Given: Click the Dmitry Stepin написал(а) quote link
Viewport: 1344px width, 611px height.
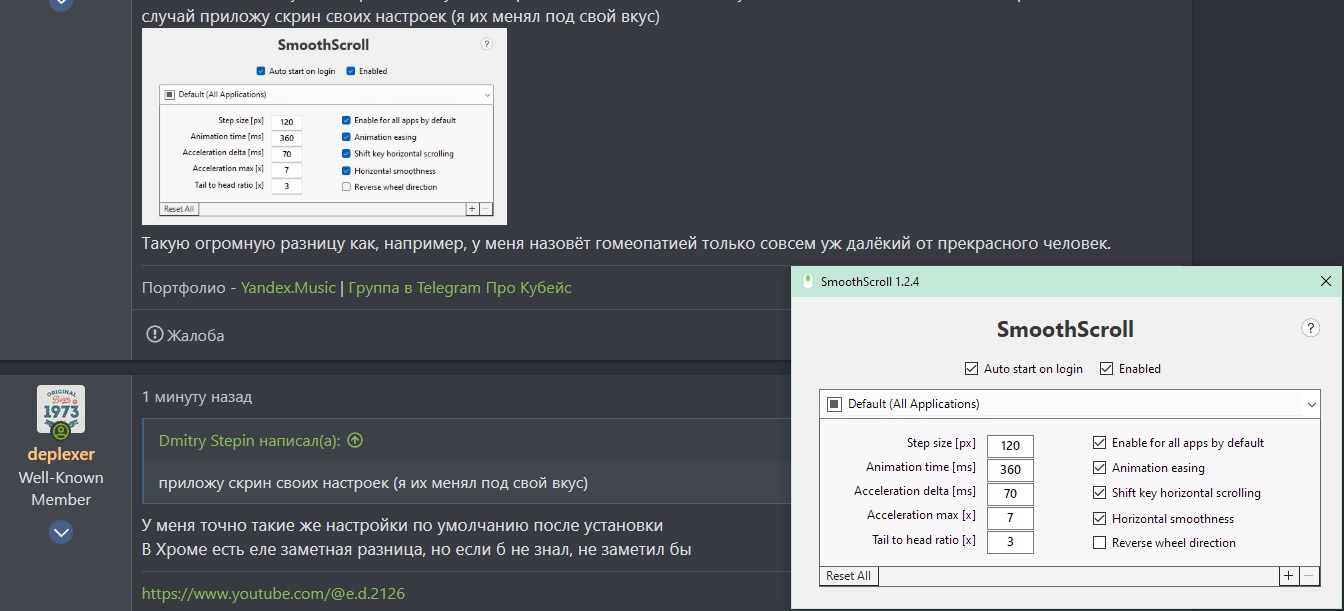Looking at the screenshot, I should tap(250, 440).
